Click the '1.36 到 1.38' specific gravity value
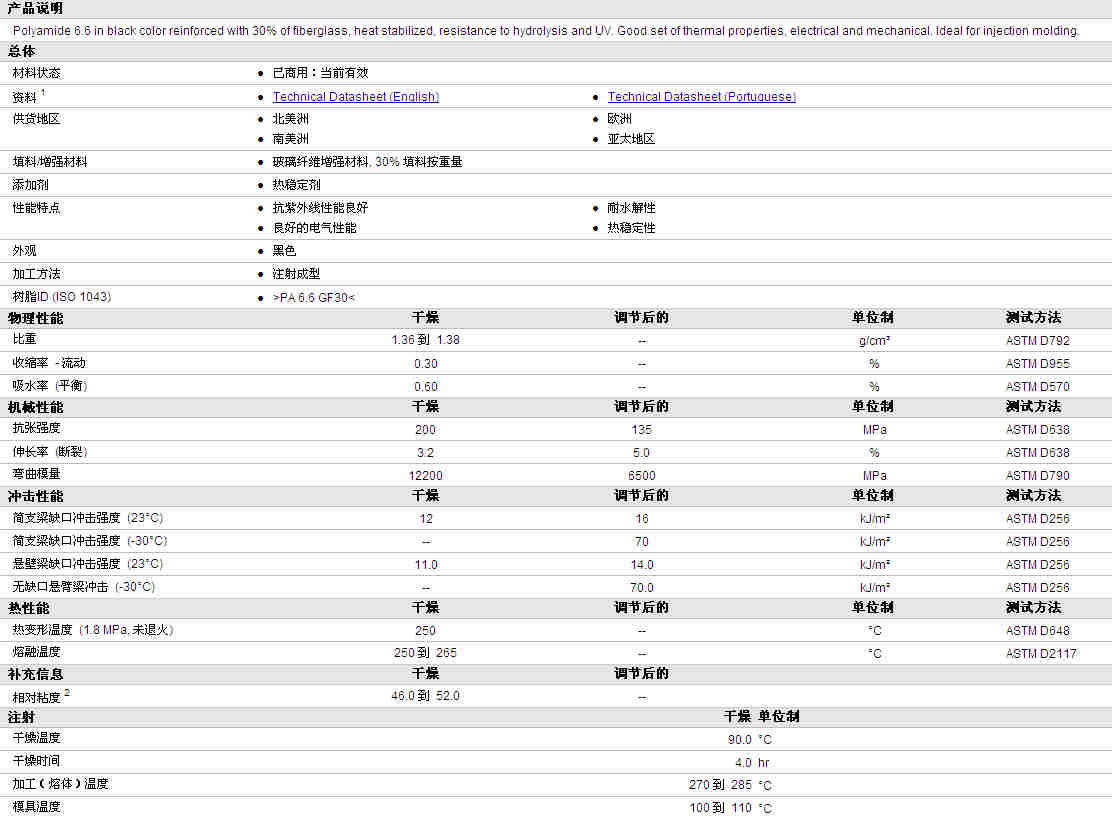Screen dimensions: 1112x818 [x=426, y=340]
